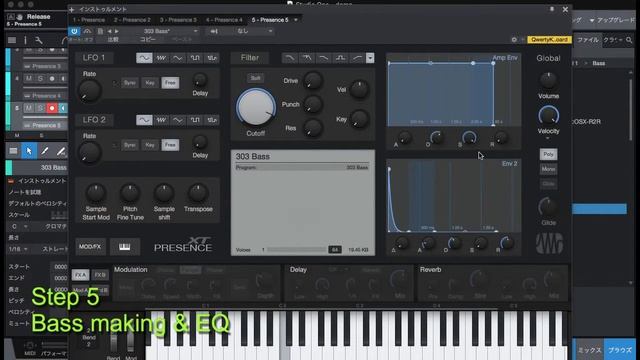Show the on-screen keyboard with piano icon
640x360 pixels.
[124, 247]
